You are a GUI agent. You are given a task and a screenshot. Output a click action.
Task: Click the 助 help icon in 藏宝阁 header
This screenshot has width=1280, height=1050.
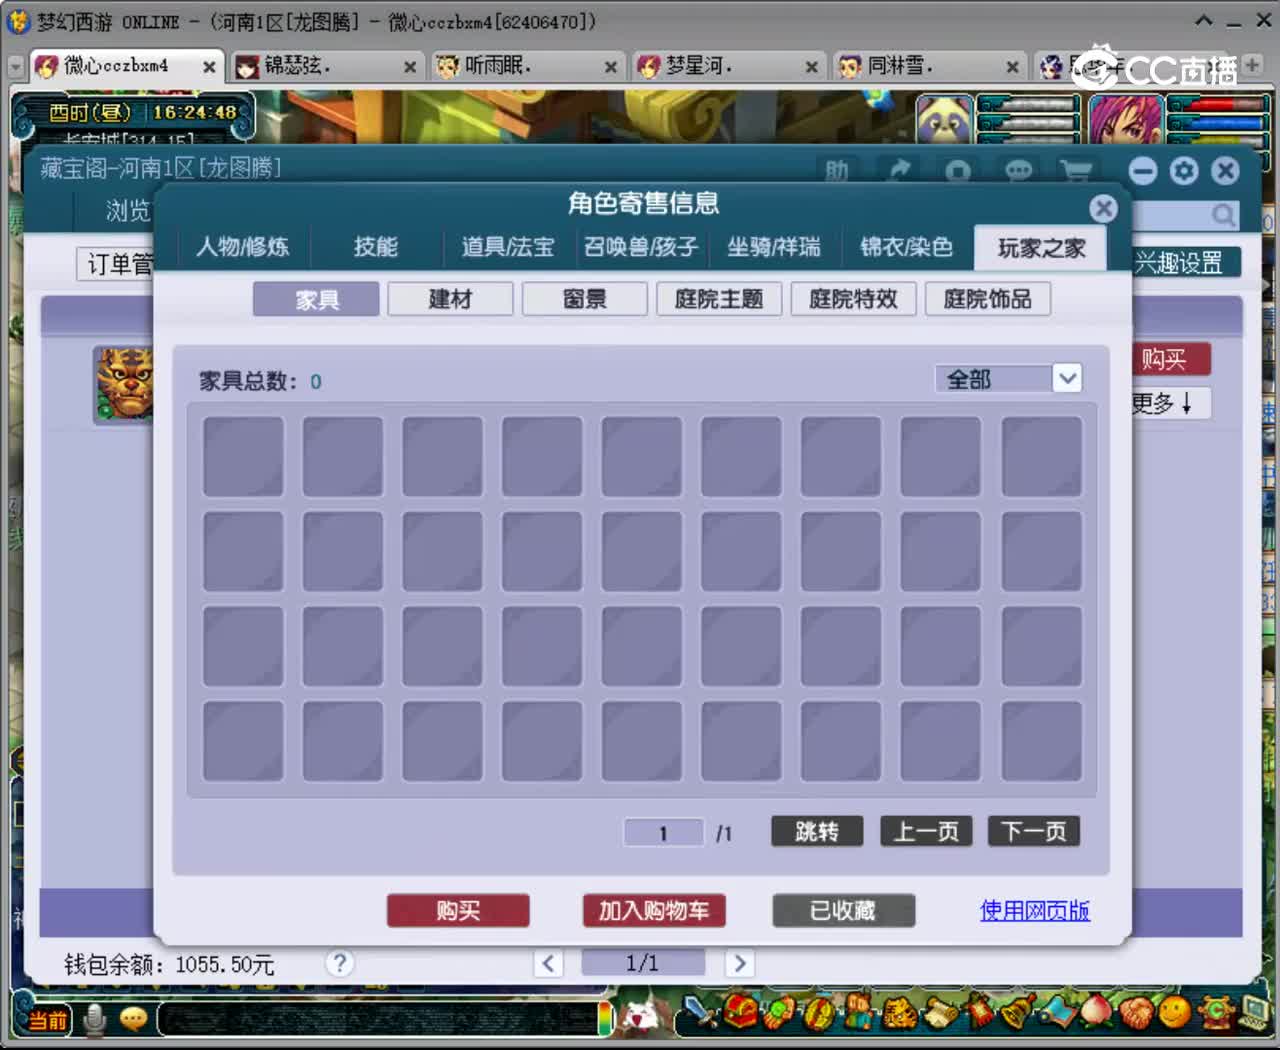(x=837, y=172)
